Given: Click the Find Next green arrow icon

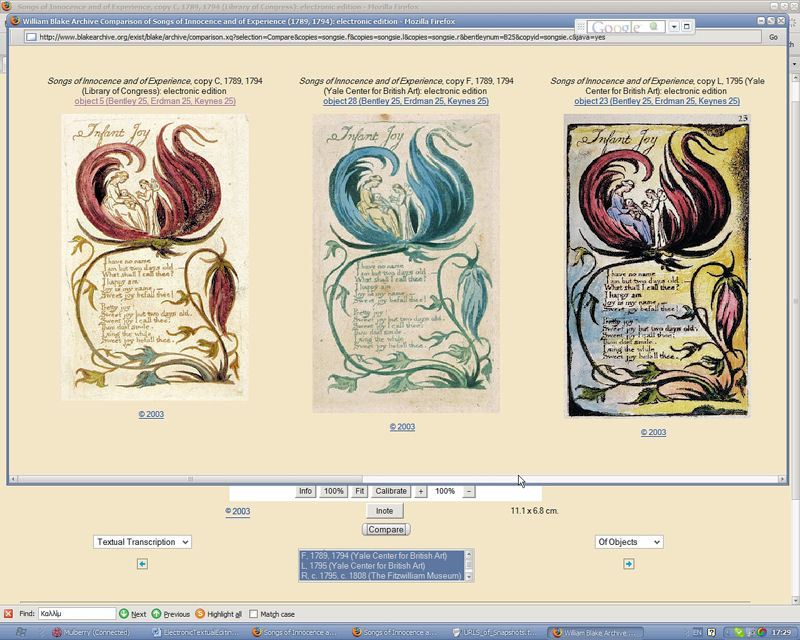Looking at the screenshot, I should [124, 614].
